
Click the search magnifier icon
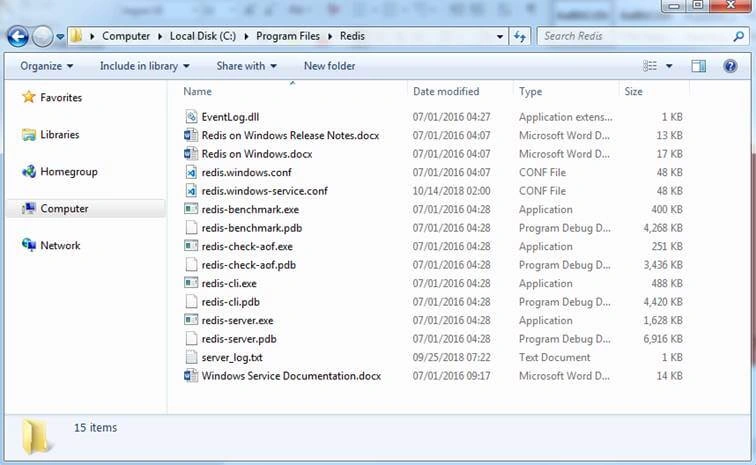[738, 36]
